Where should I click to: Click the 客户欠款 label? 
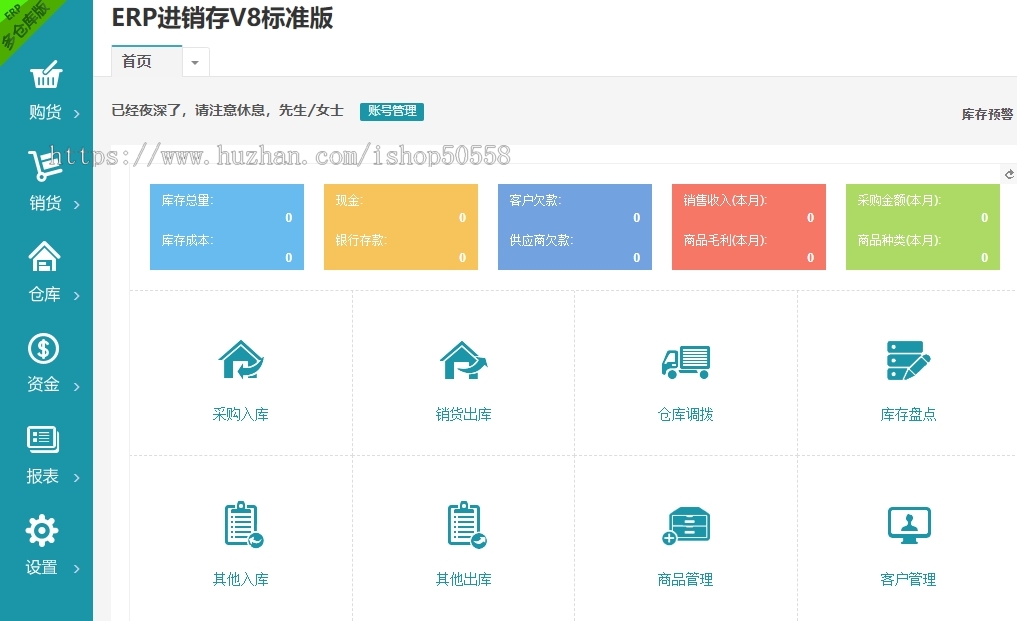[535, 201]
